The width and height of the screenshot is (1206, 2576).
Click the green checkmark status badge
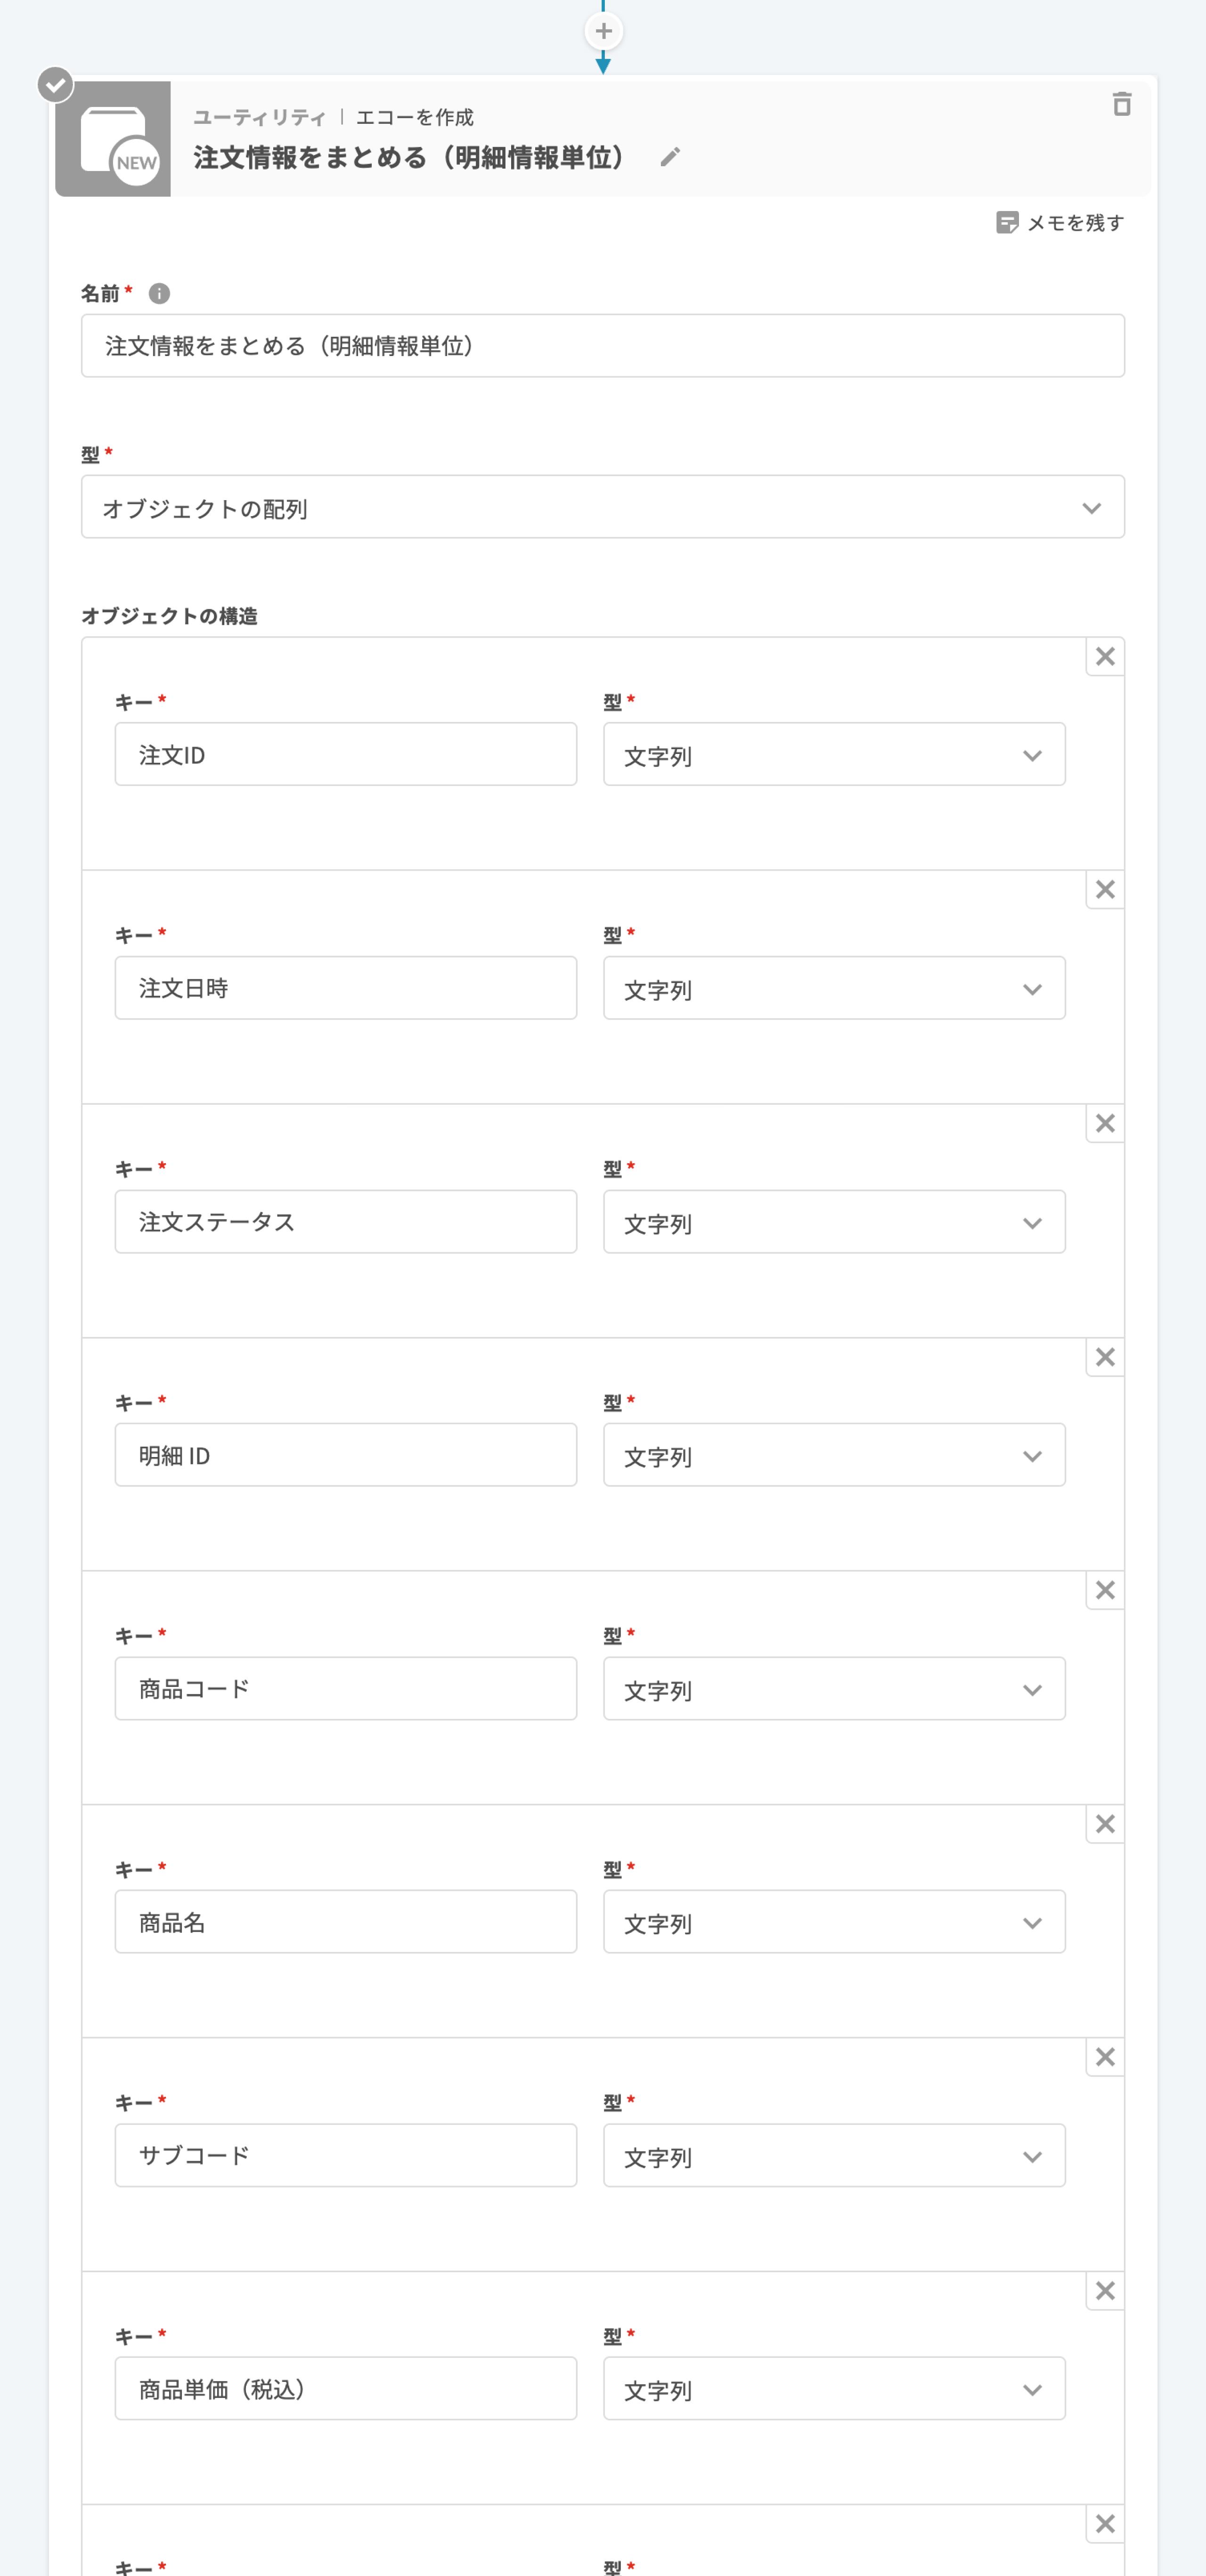(x=56, y=85)
